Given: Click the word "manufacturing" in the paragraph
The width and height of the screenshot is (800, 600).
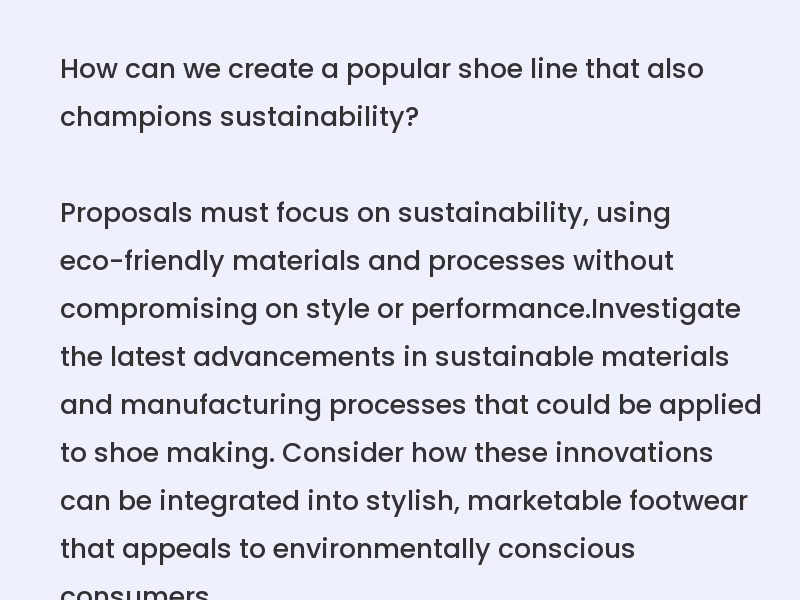Looking at the screenshot, I should [221, 405].
